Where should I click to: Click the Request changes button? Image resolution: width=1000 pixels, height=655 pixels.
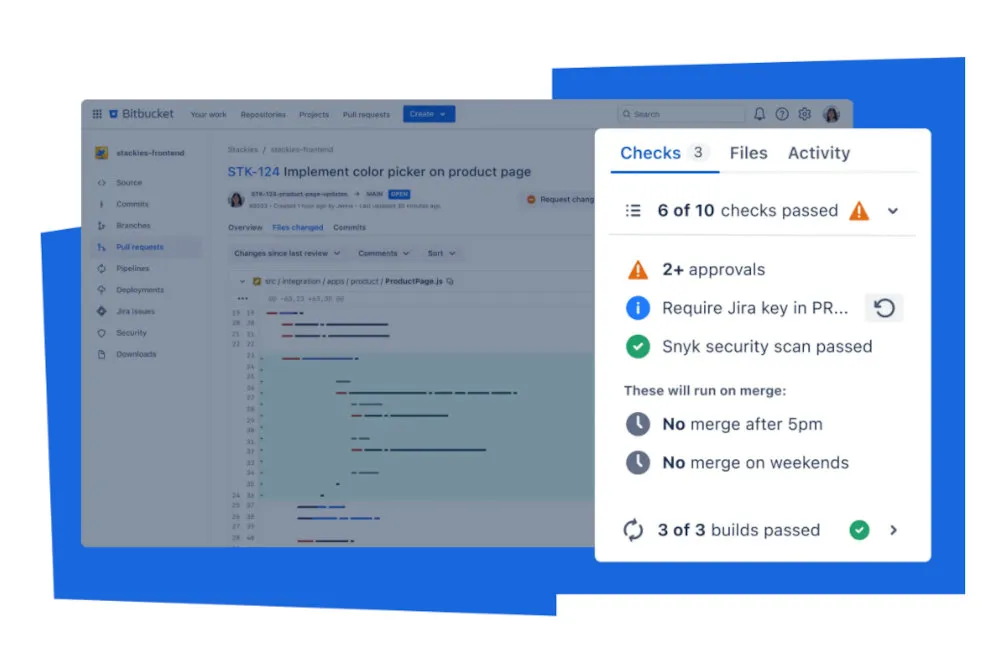(559, 200)
